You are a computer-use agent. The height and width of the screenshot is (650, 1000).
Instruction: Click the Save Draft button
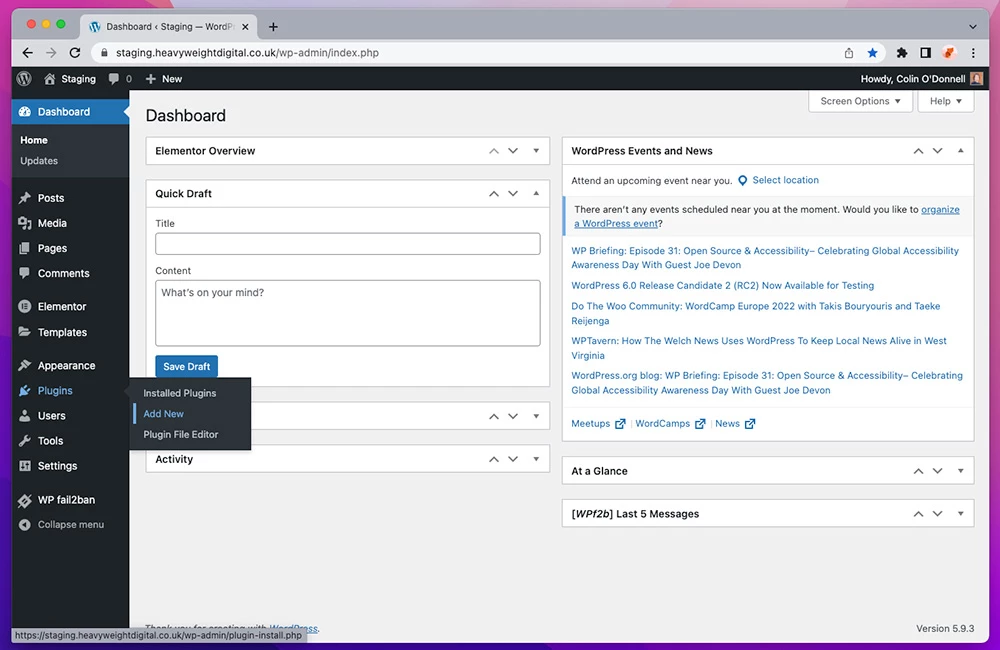coord(186,367)
